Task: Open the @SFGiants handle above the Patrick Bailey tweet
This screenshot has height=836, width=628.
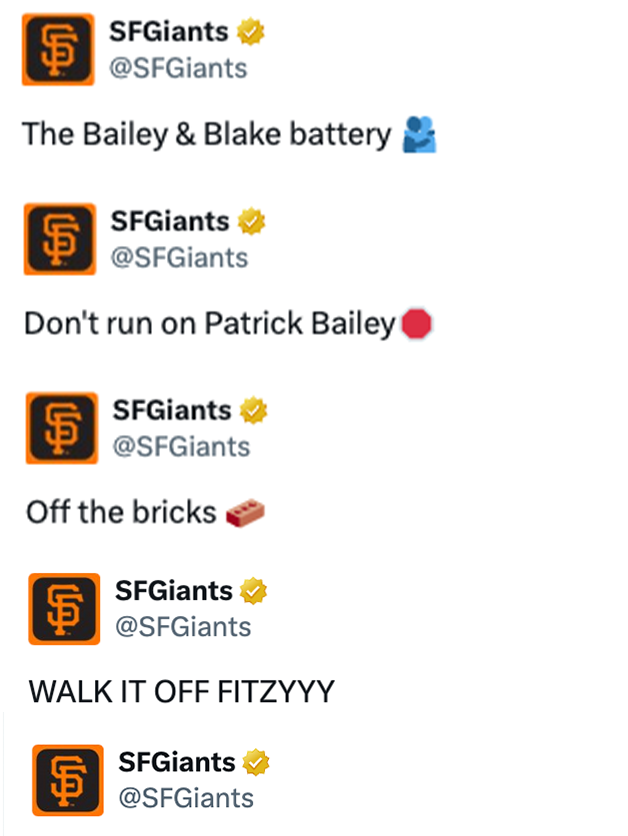Action: coord(179,258)
